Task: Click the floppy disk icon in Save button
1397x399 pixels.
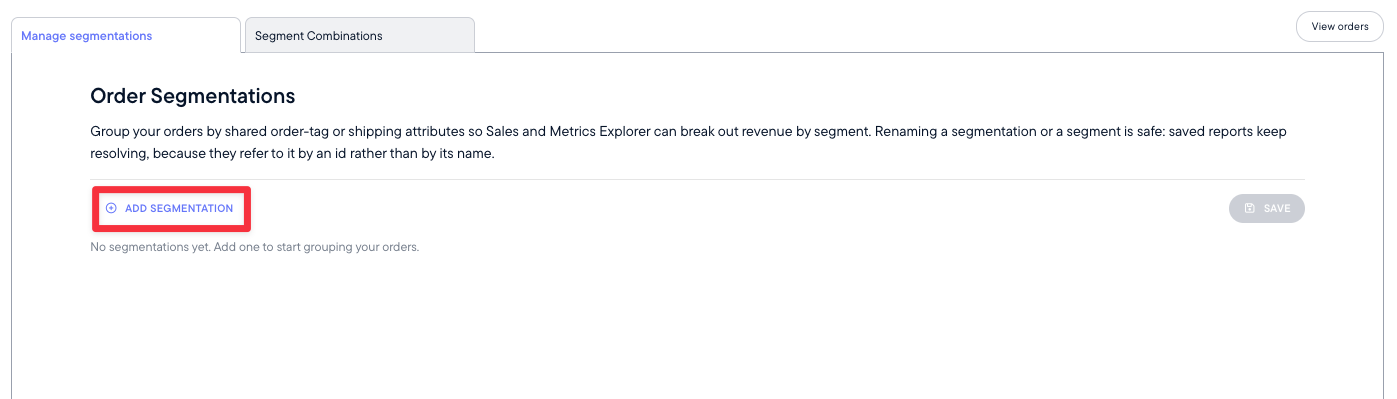Action: (x=1249, y=208)
